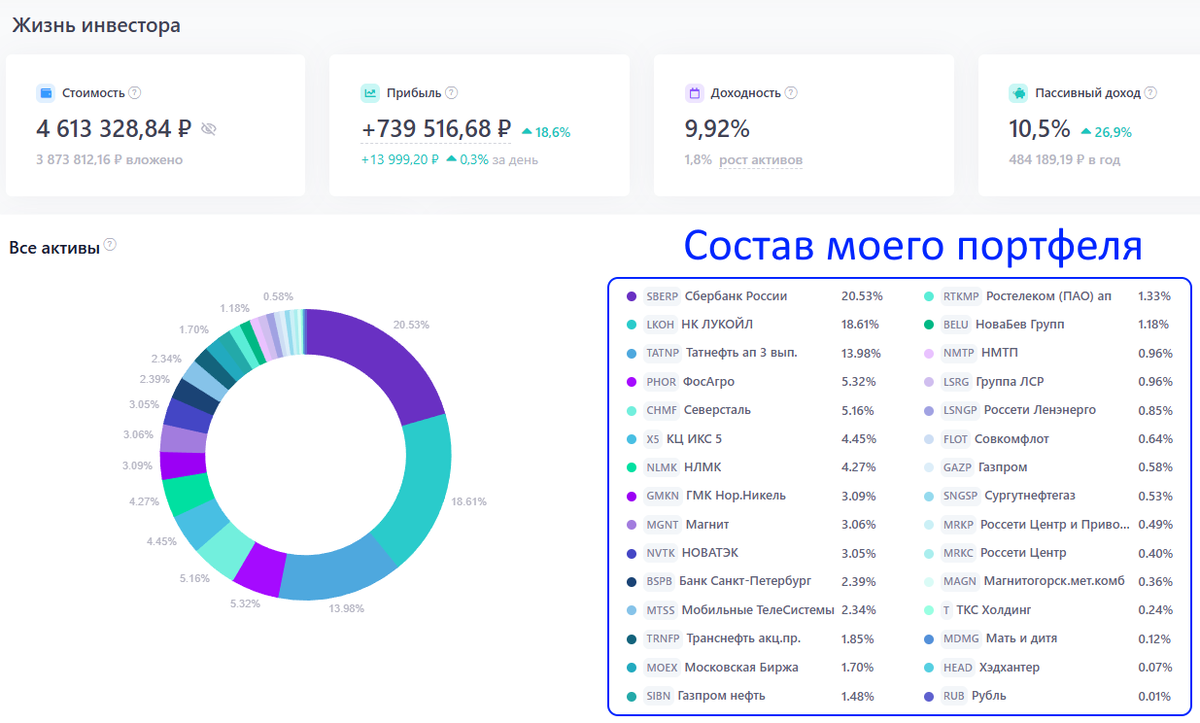The height and width of the screenshot is (723, 1200).
Task: Click the piggy bank icon beside Пассивный доход
Action: coord(1017,93)
